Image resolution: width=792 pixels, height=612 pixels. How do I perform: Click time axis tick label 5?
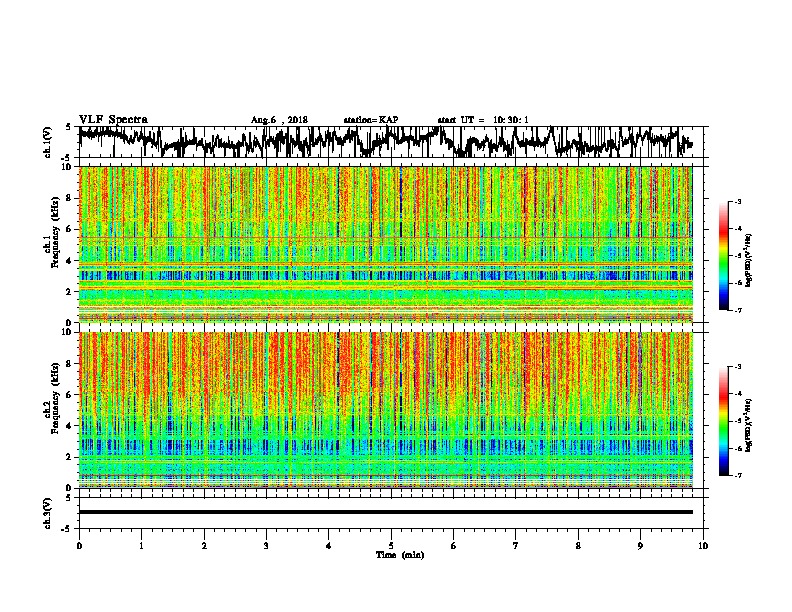(x=391, y=546)
